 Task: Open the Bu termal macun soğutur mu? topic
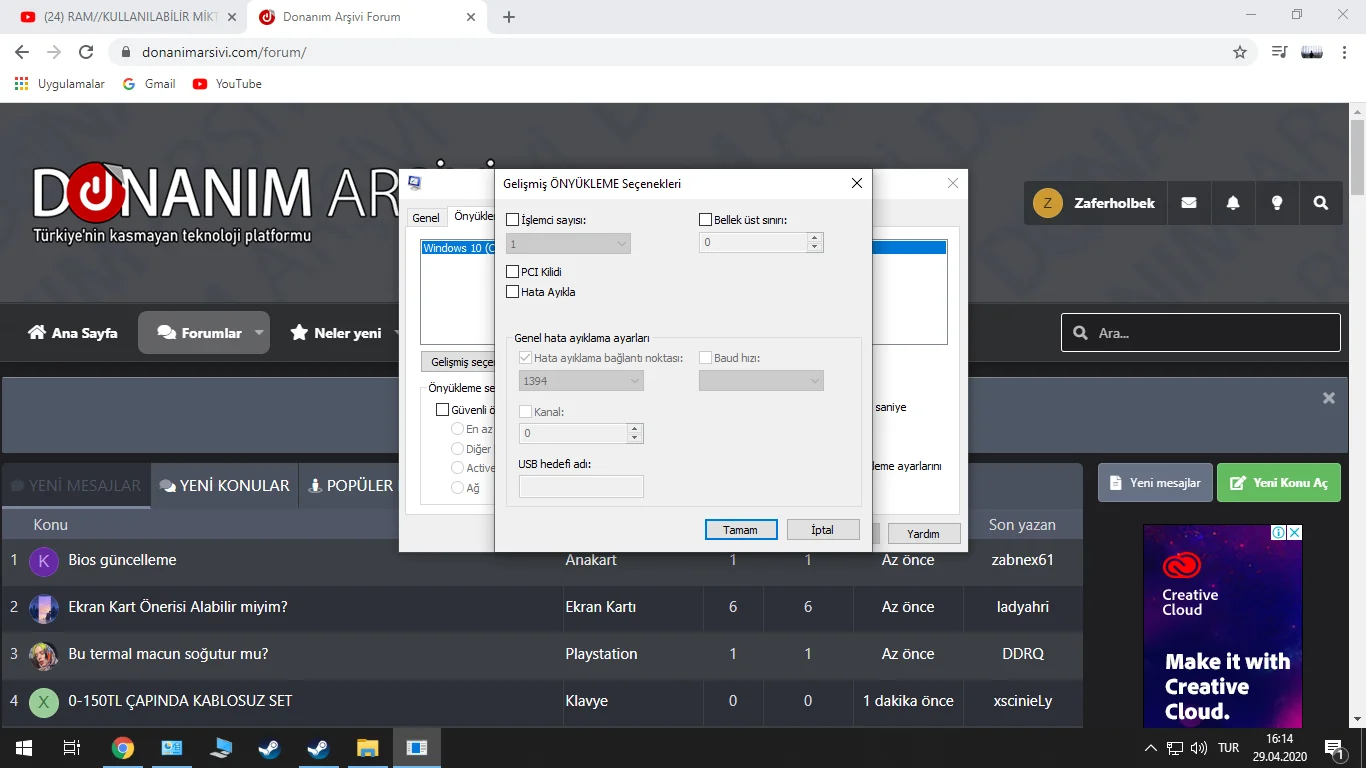pyautogui.click(x=168, y=654)
